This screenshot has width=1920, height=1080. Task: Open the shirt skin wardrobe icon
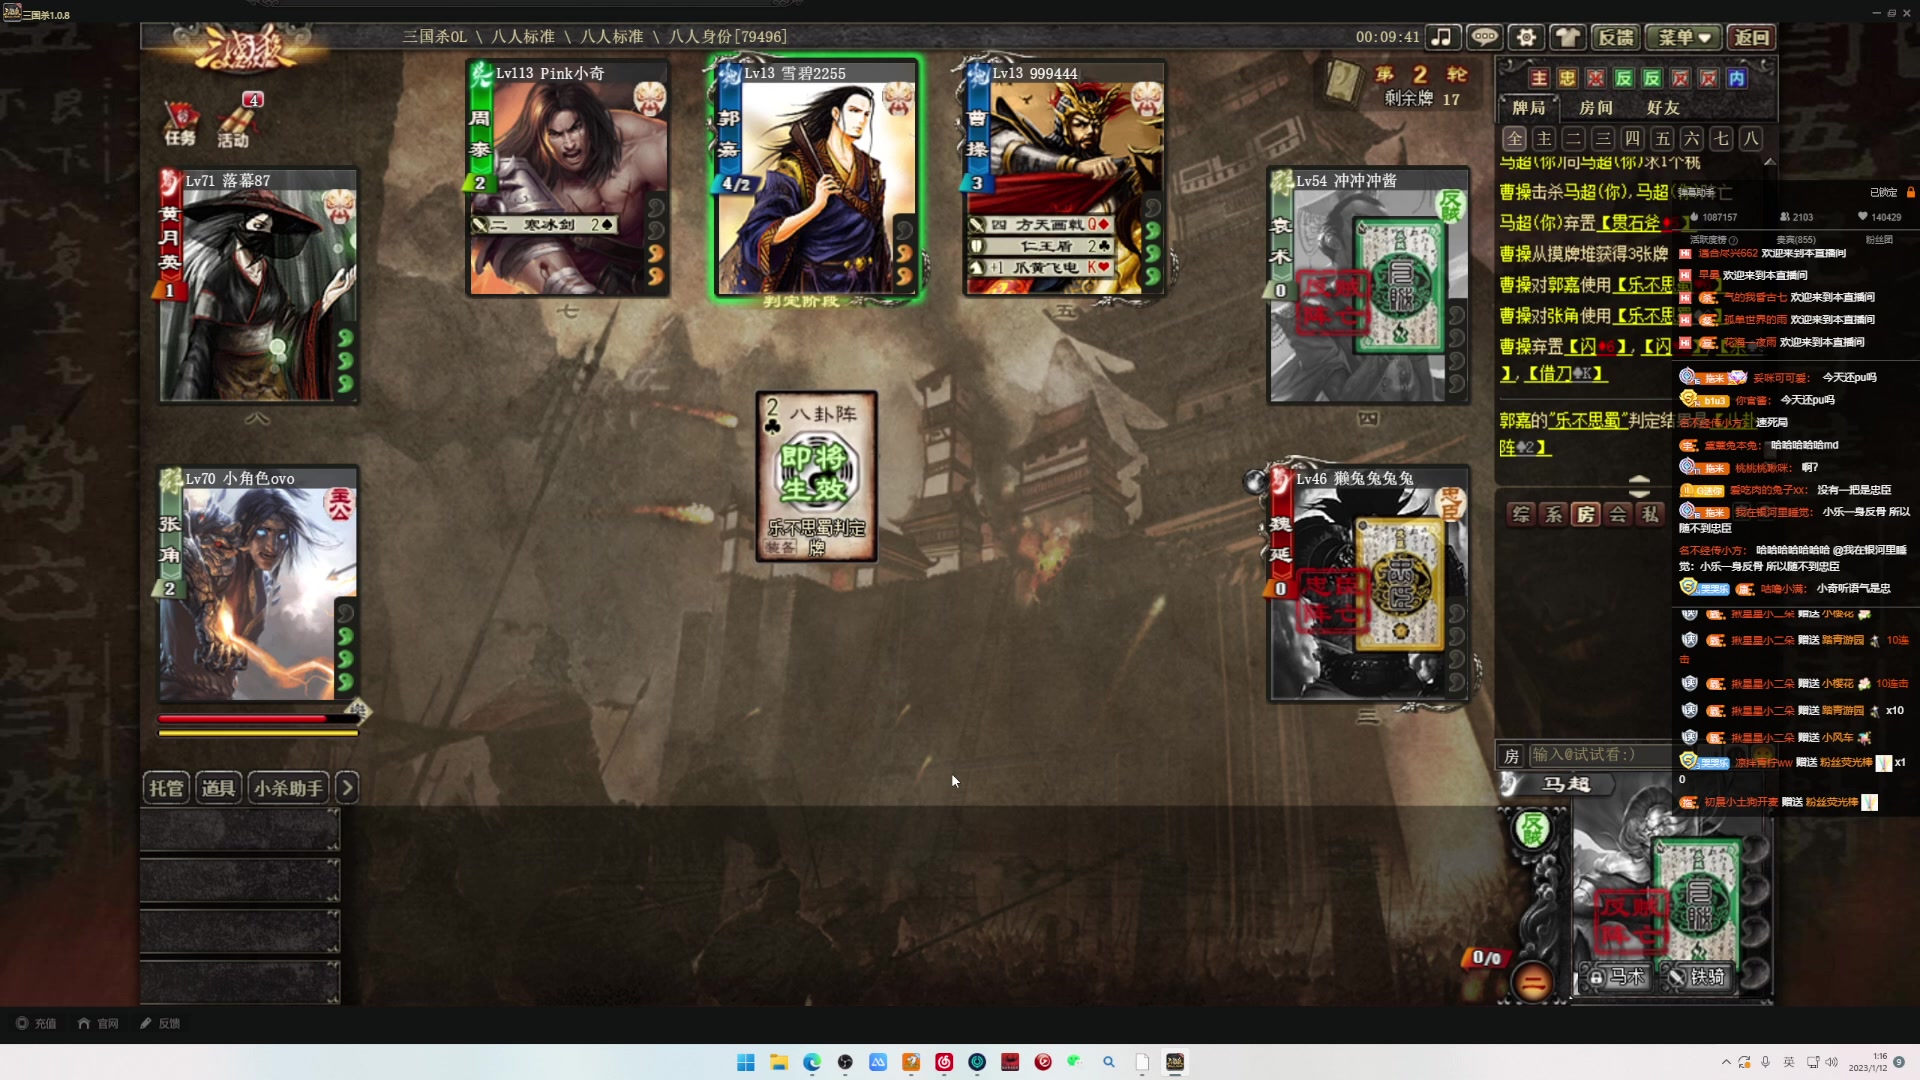[x=1567, y=37]
